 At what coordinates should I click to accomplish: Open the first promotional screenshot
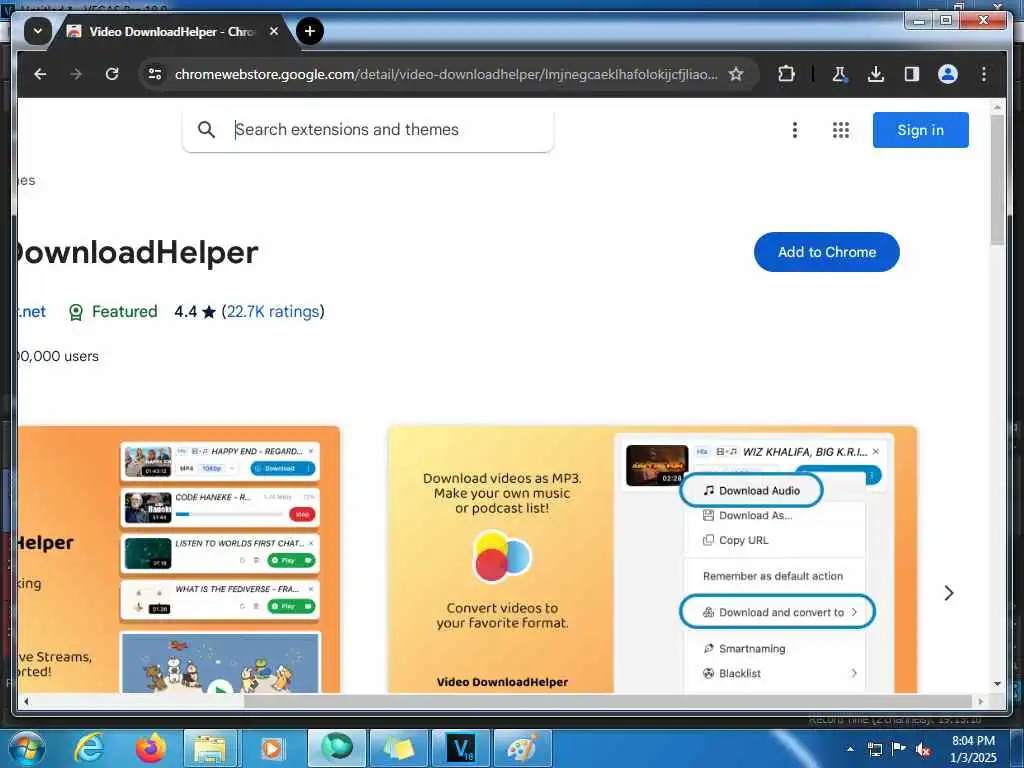click(178, 559)
